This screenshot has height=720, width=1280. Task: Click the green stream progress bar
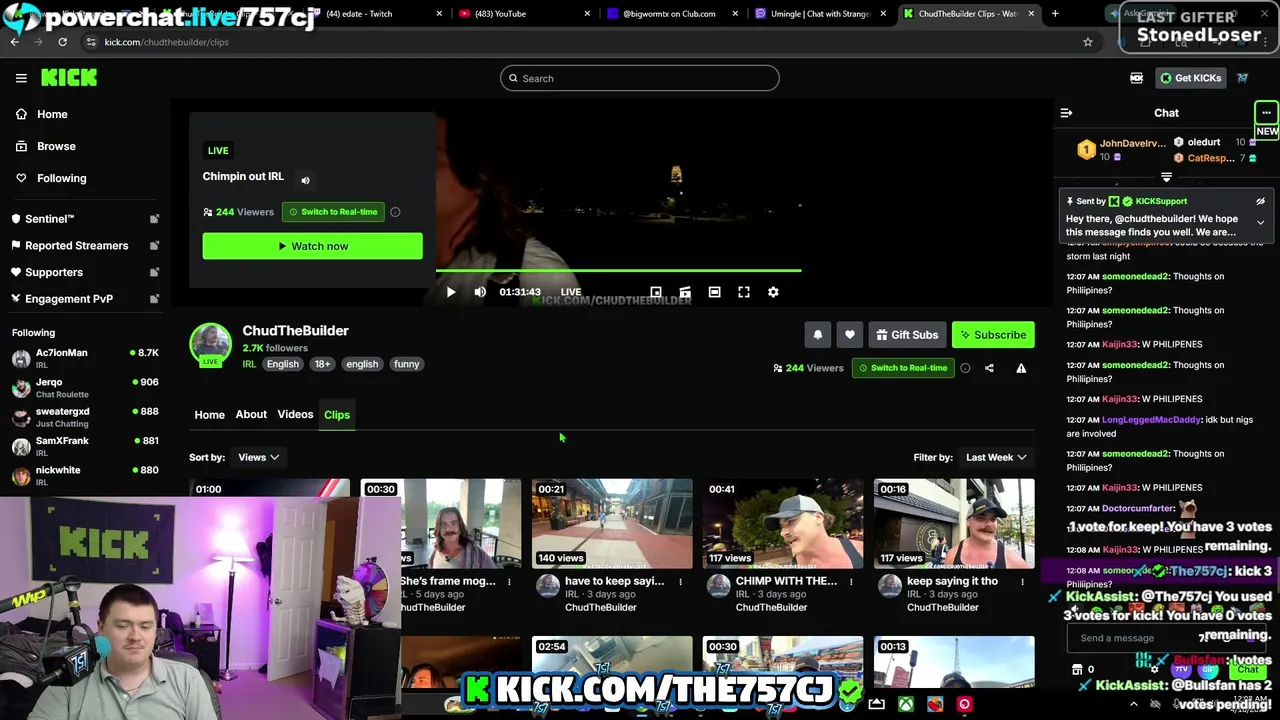click(618, 271)
